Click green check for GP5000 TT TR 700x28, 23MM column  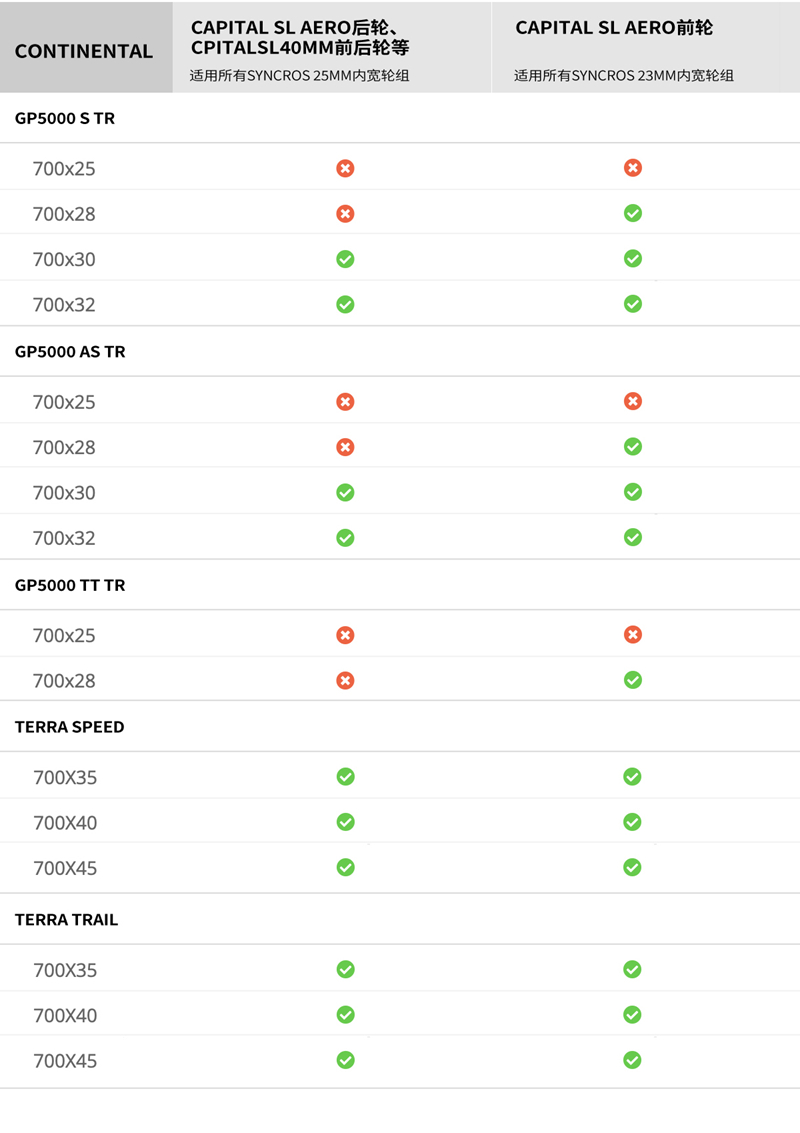pyautogui.click(x=632, y=680)
